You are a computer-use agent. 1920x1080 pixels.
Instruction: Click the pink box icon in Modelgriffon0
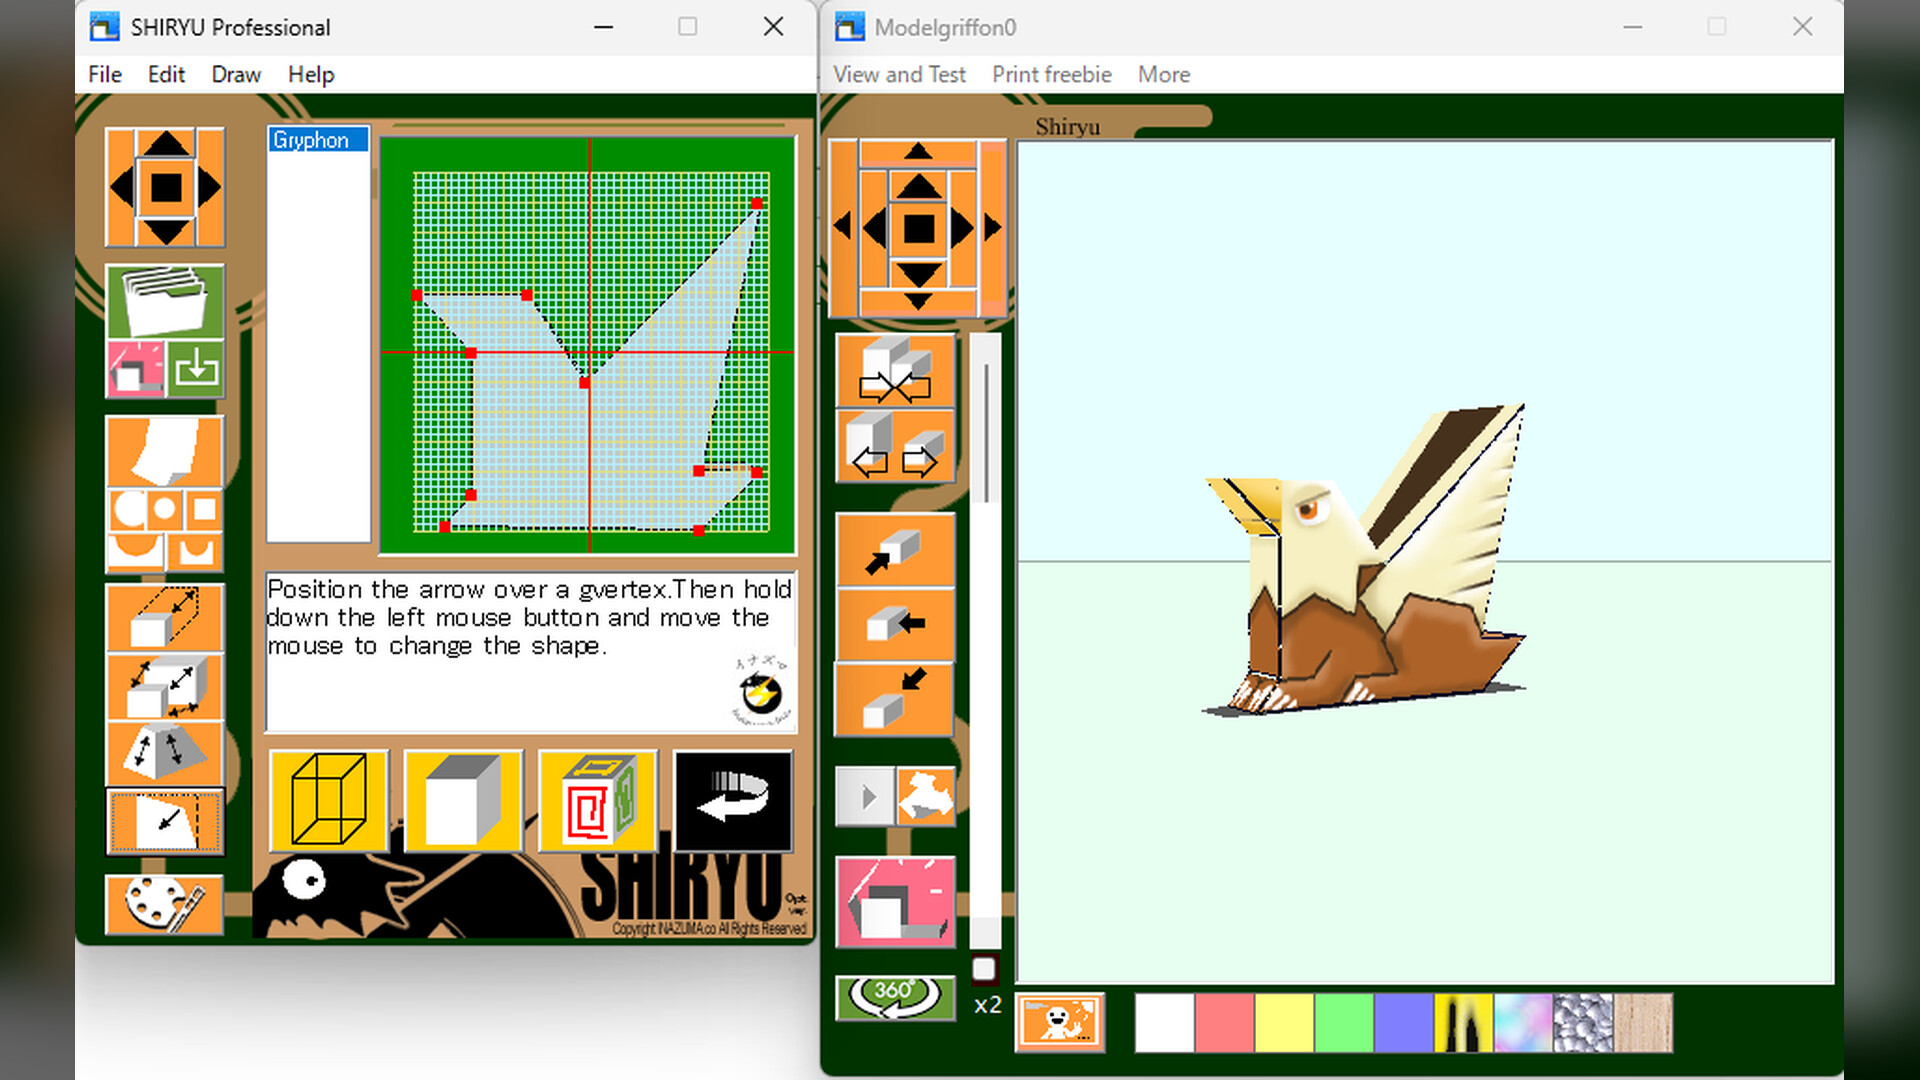896,902
